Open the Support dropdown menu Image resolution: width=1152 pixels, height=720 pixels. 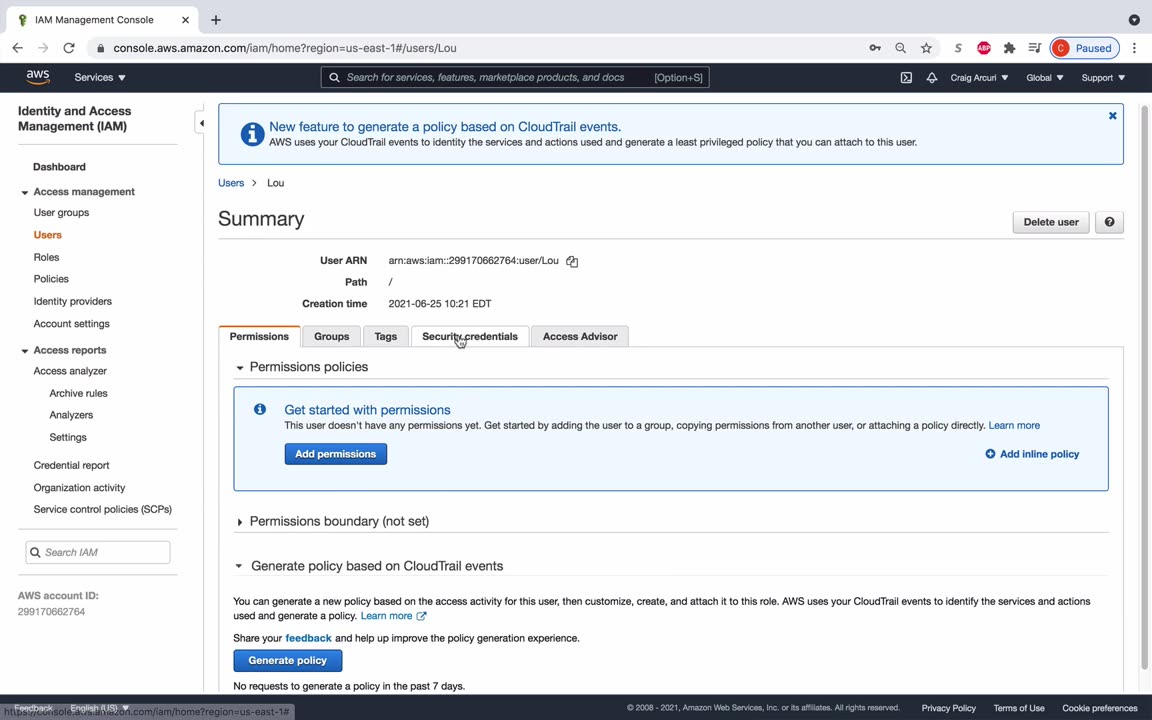[1103, 77]
